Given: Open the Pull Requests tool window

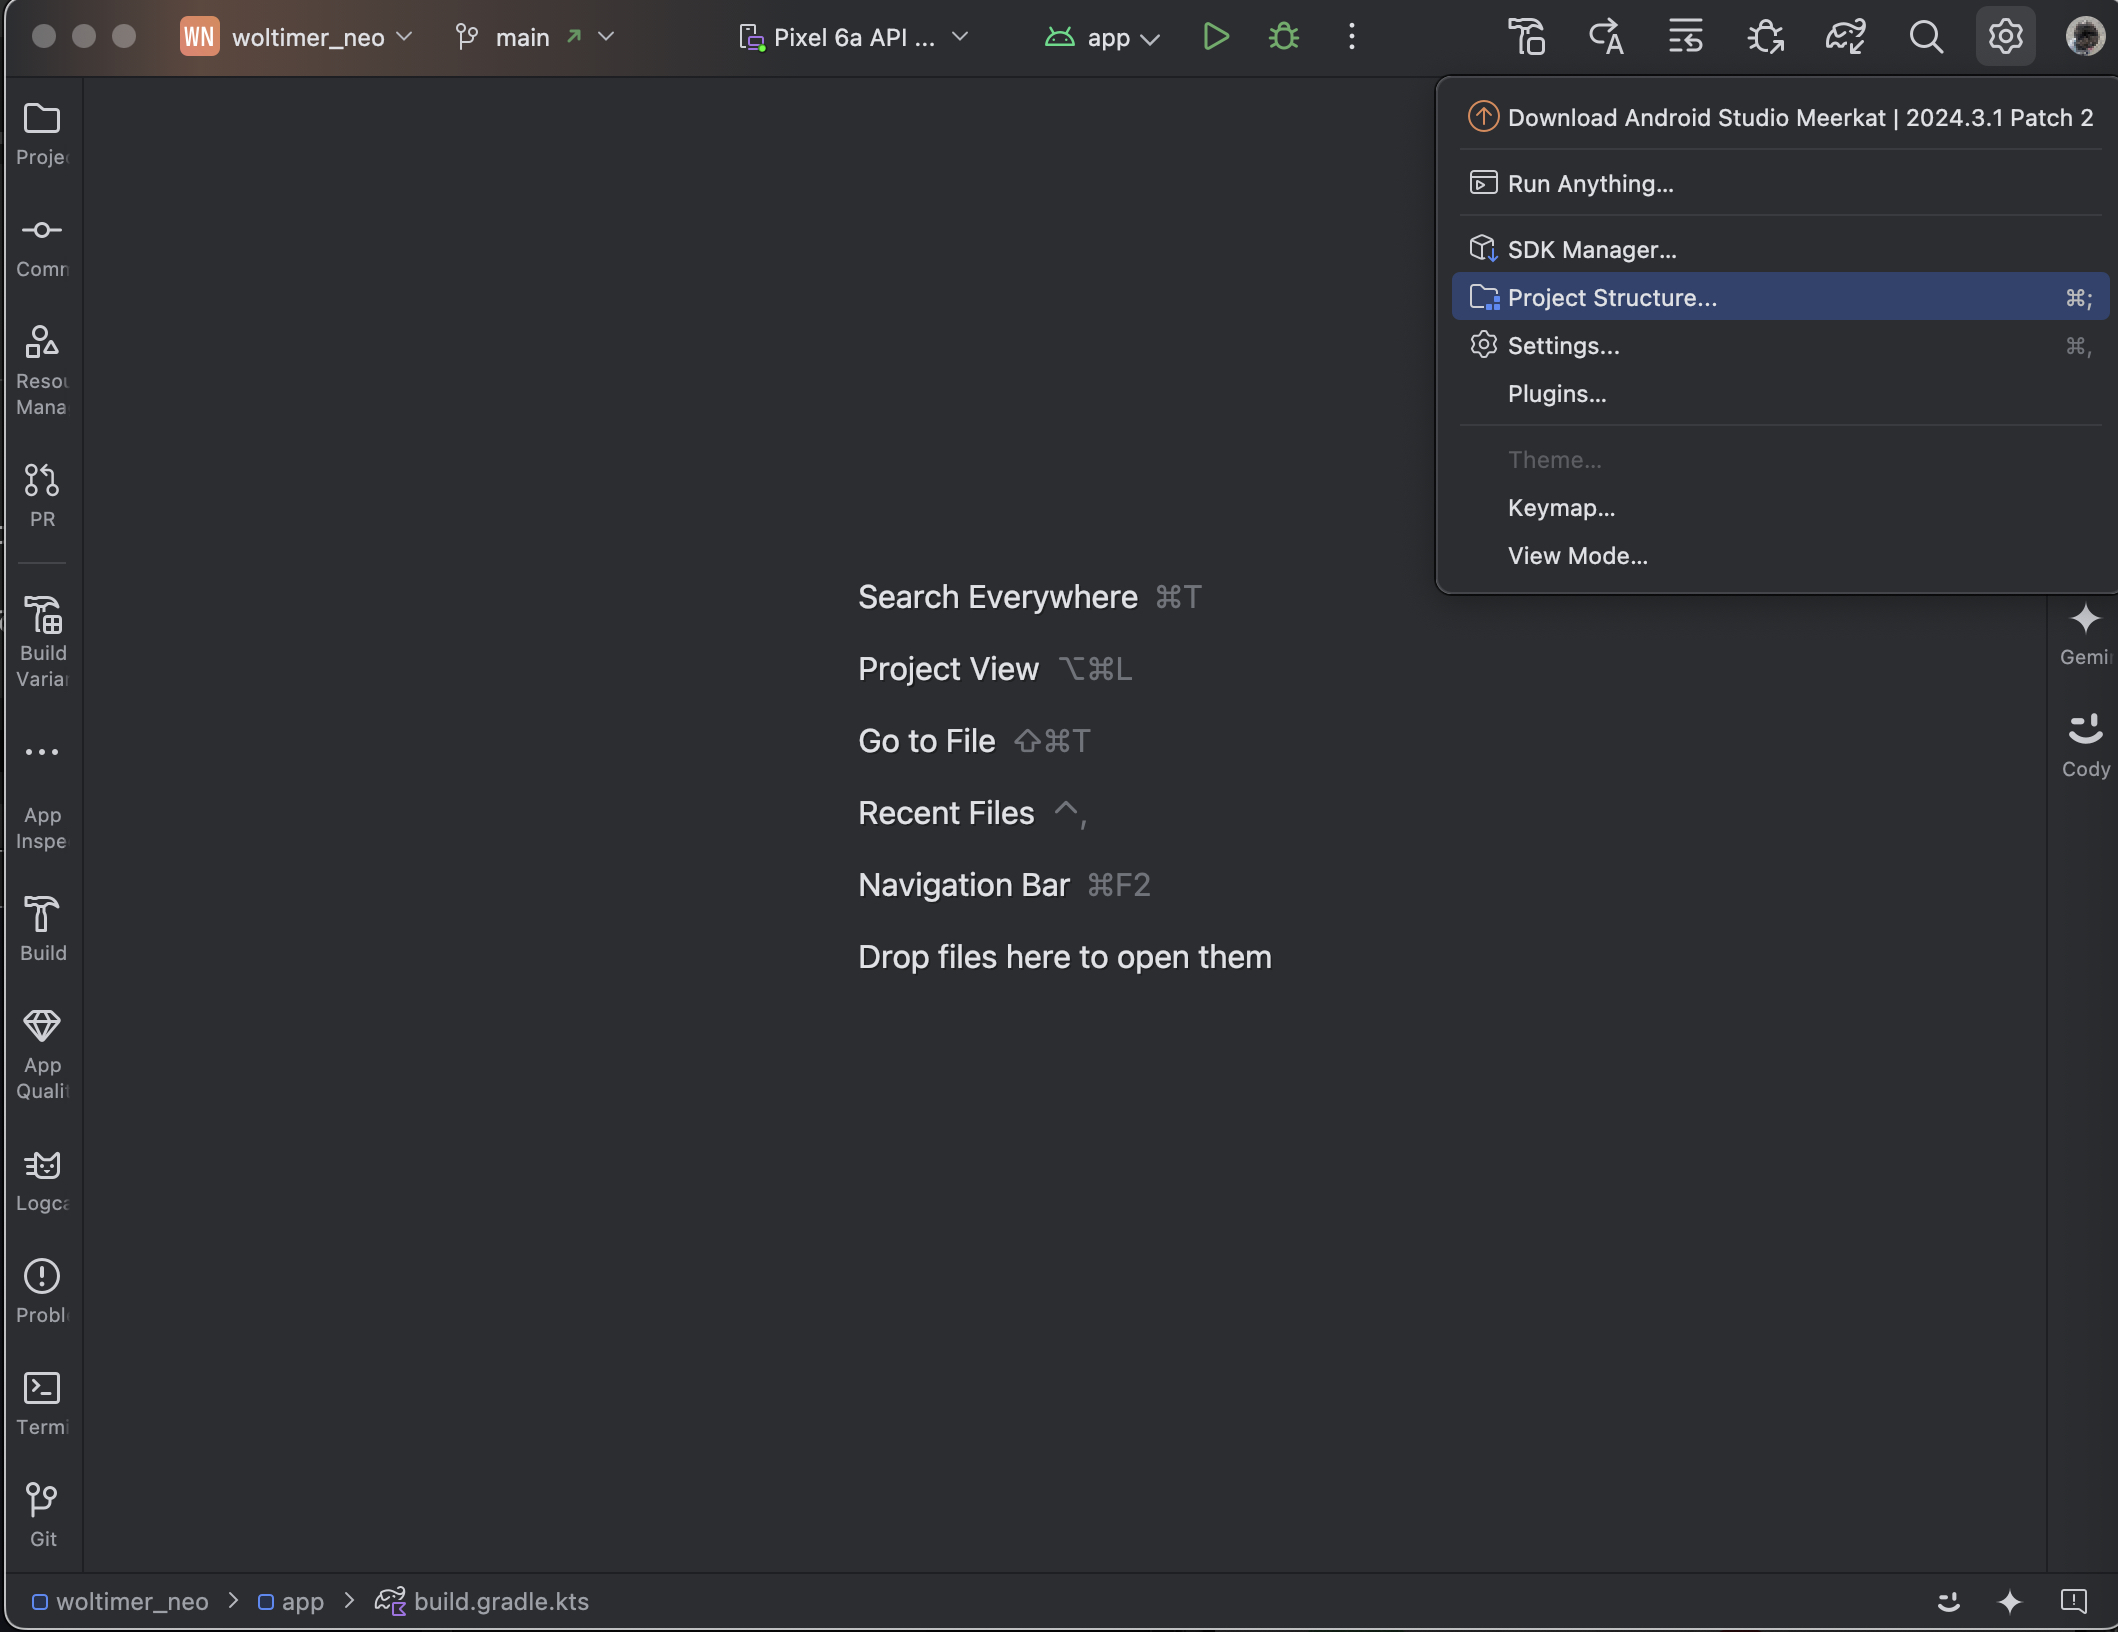Looking at the screenshot, I should pos(42,494).
